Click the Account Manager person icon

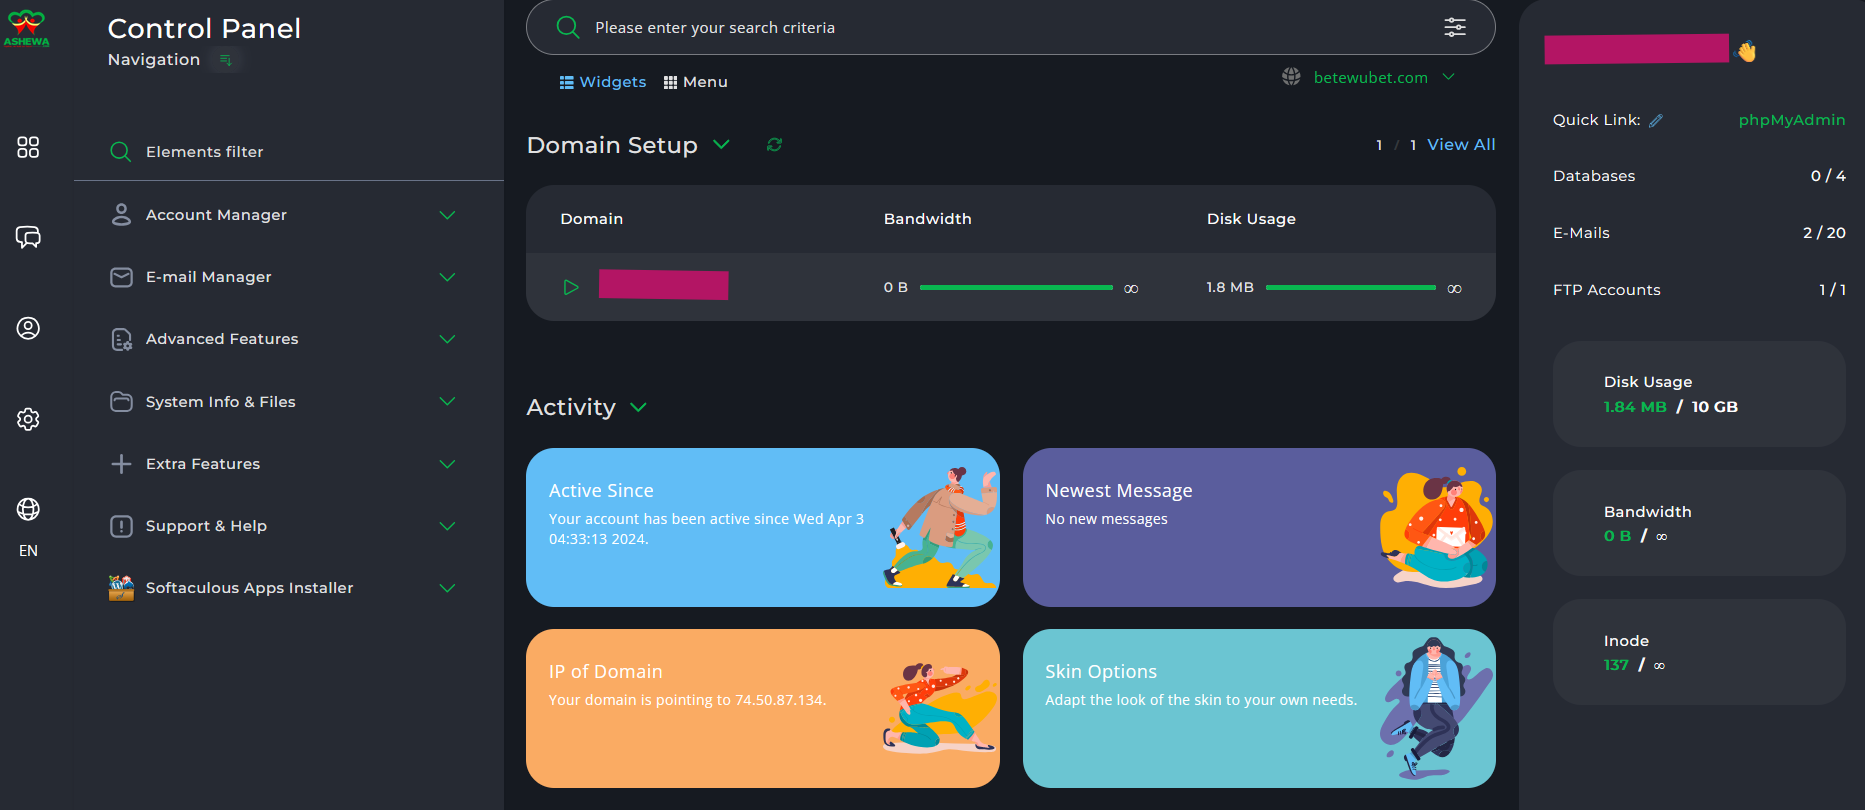121,215
